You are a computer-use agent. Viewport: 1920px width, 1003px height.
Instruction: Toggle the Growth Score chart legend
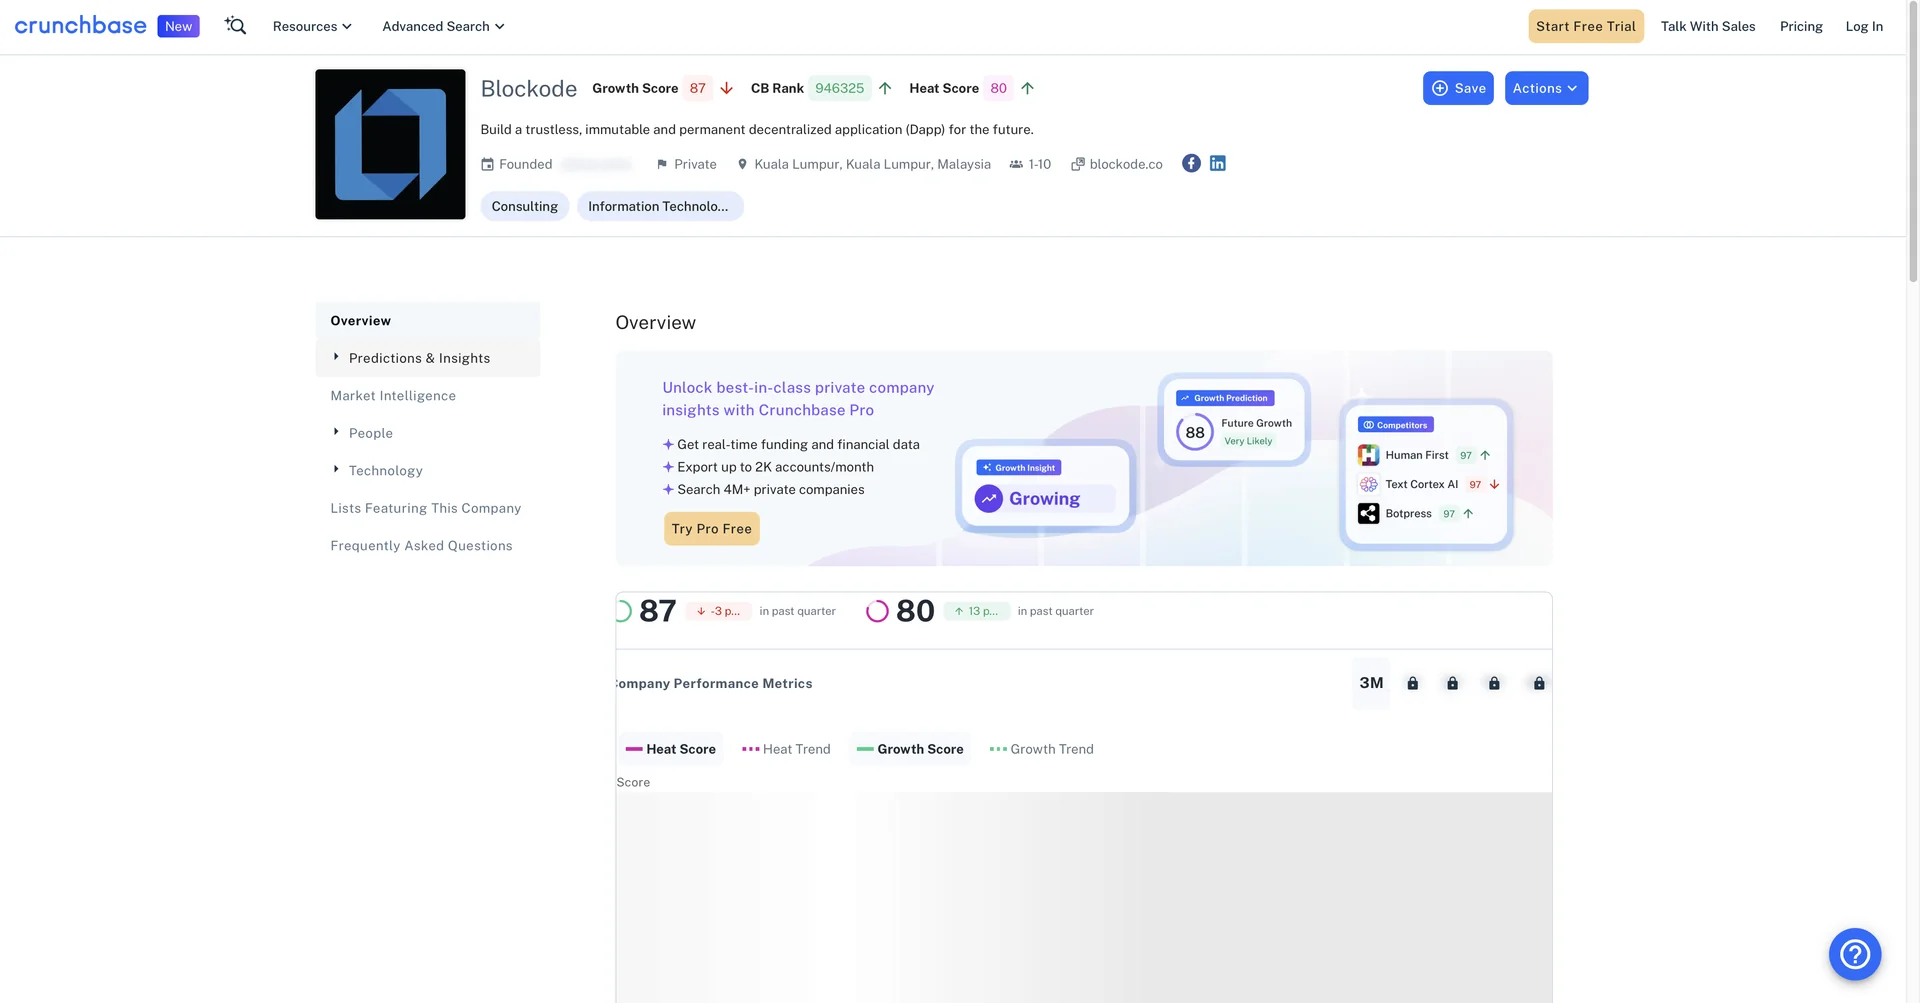(x=910, y=749)
